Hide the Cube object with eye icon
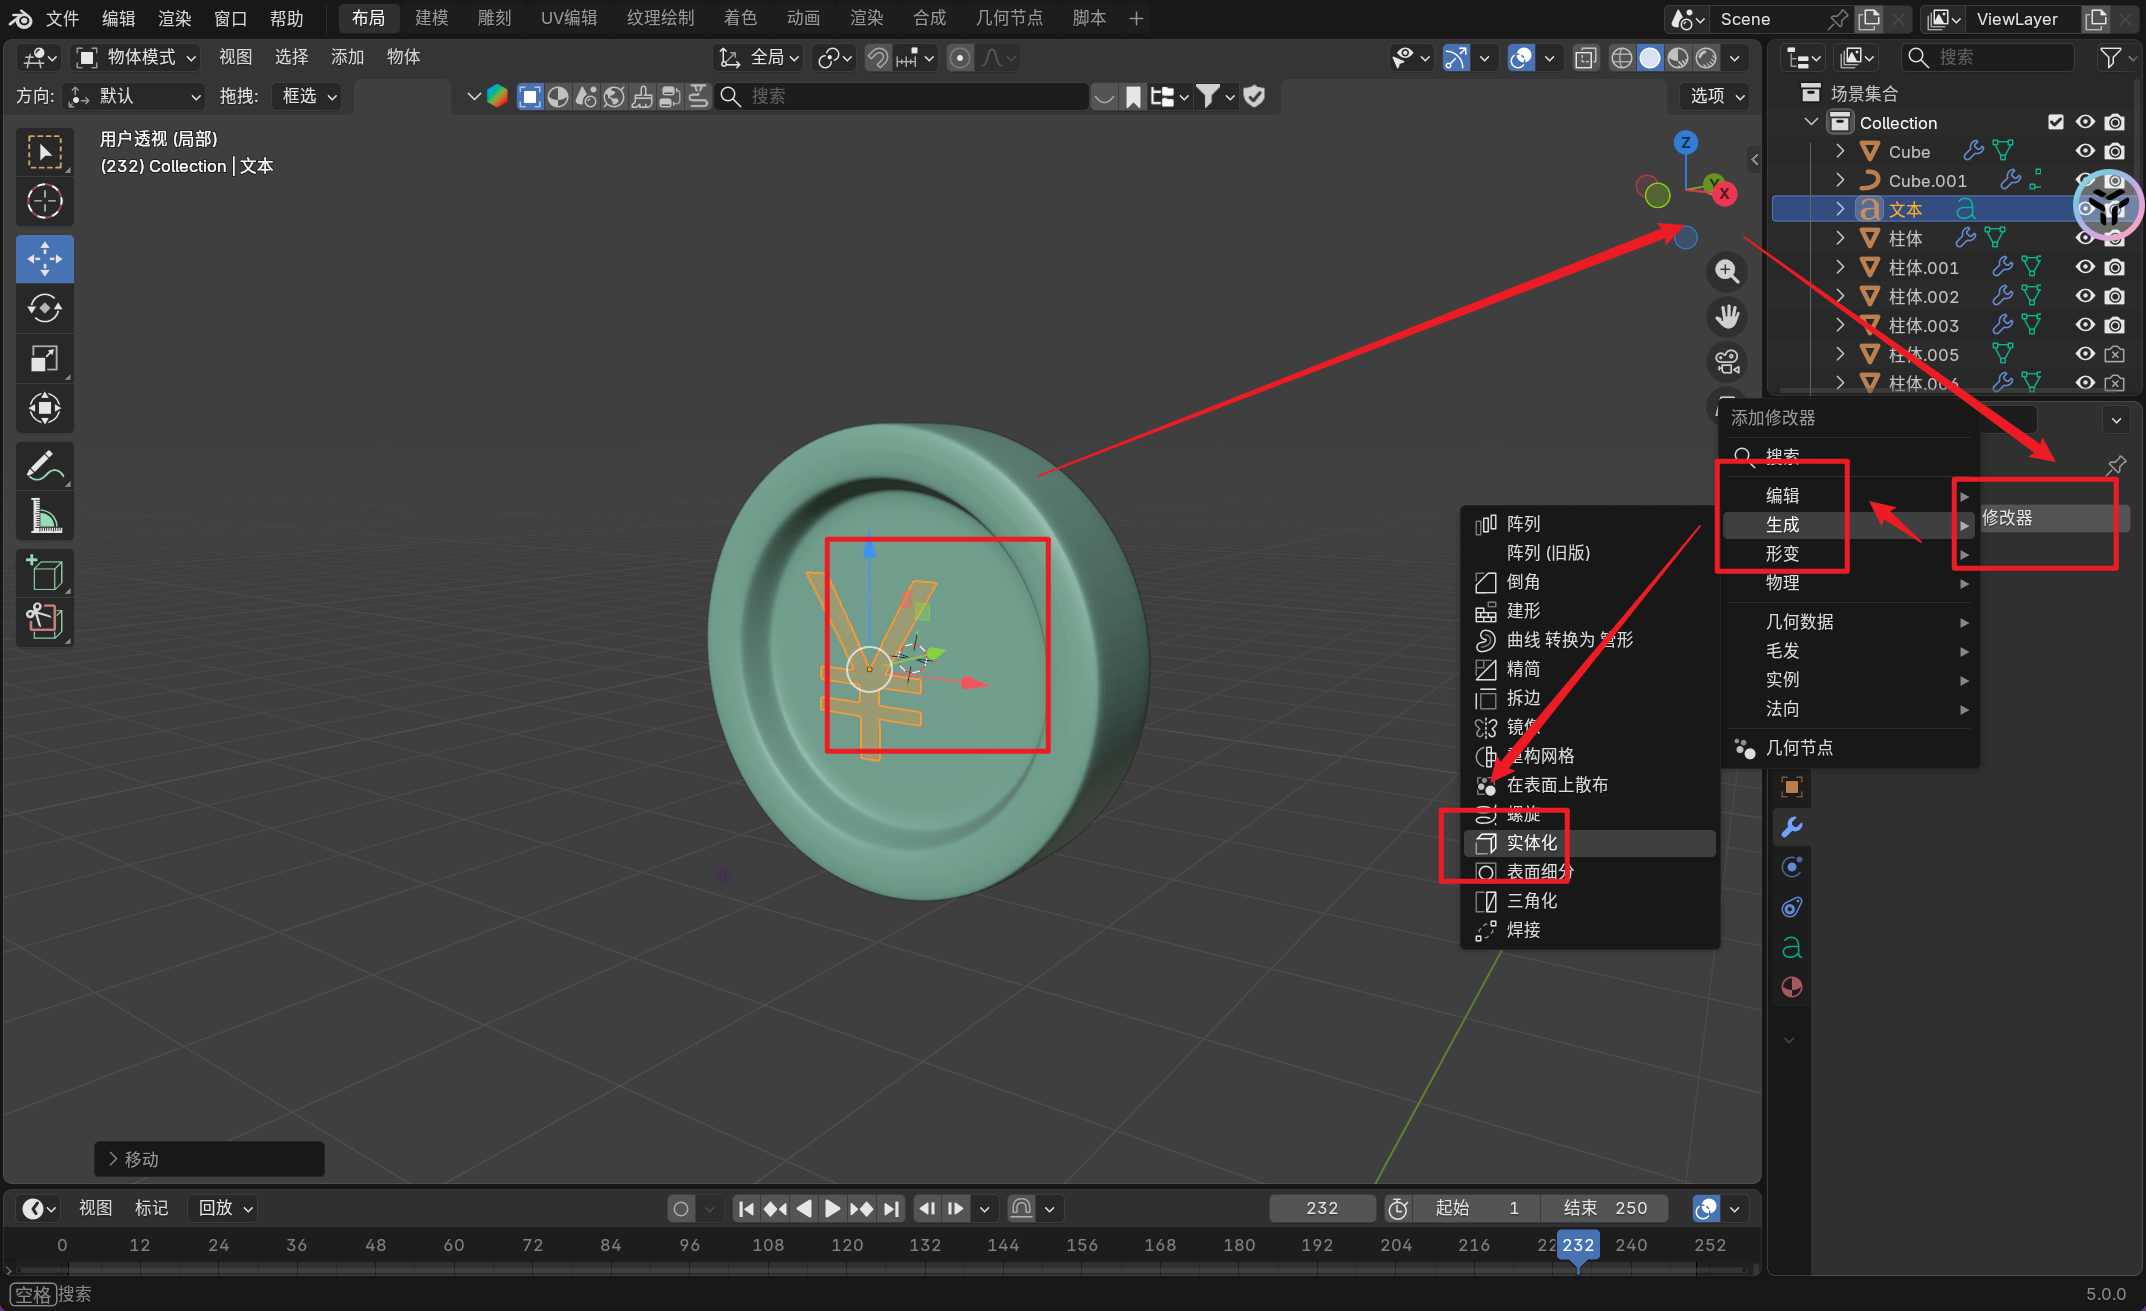 coord(2085,151)
